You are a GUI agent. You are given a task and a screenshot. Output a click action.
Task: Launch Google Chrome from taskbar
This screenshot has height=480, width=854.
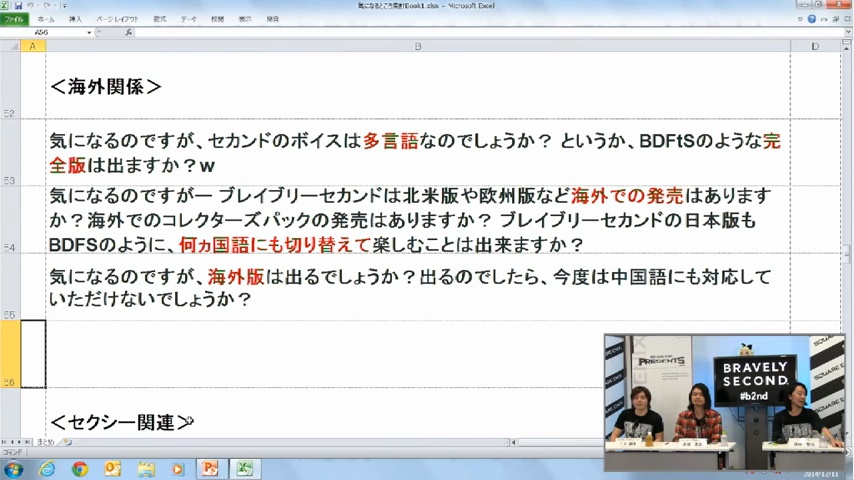click(80, 469)
